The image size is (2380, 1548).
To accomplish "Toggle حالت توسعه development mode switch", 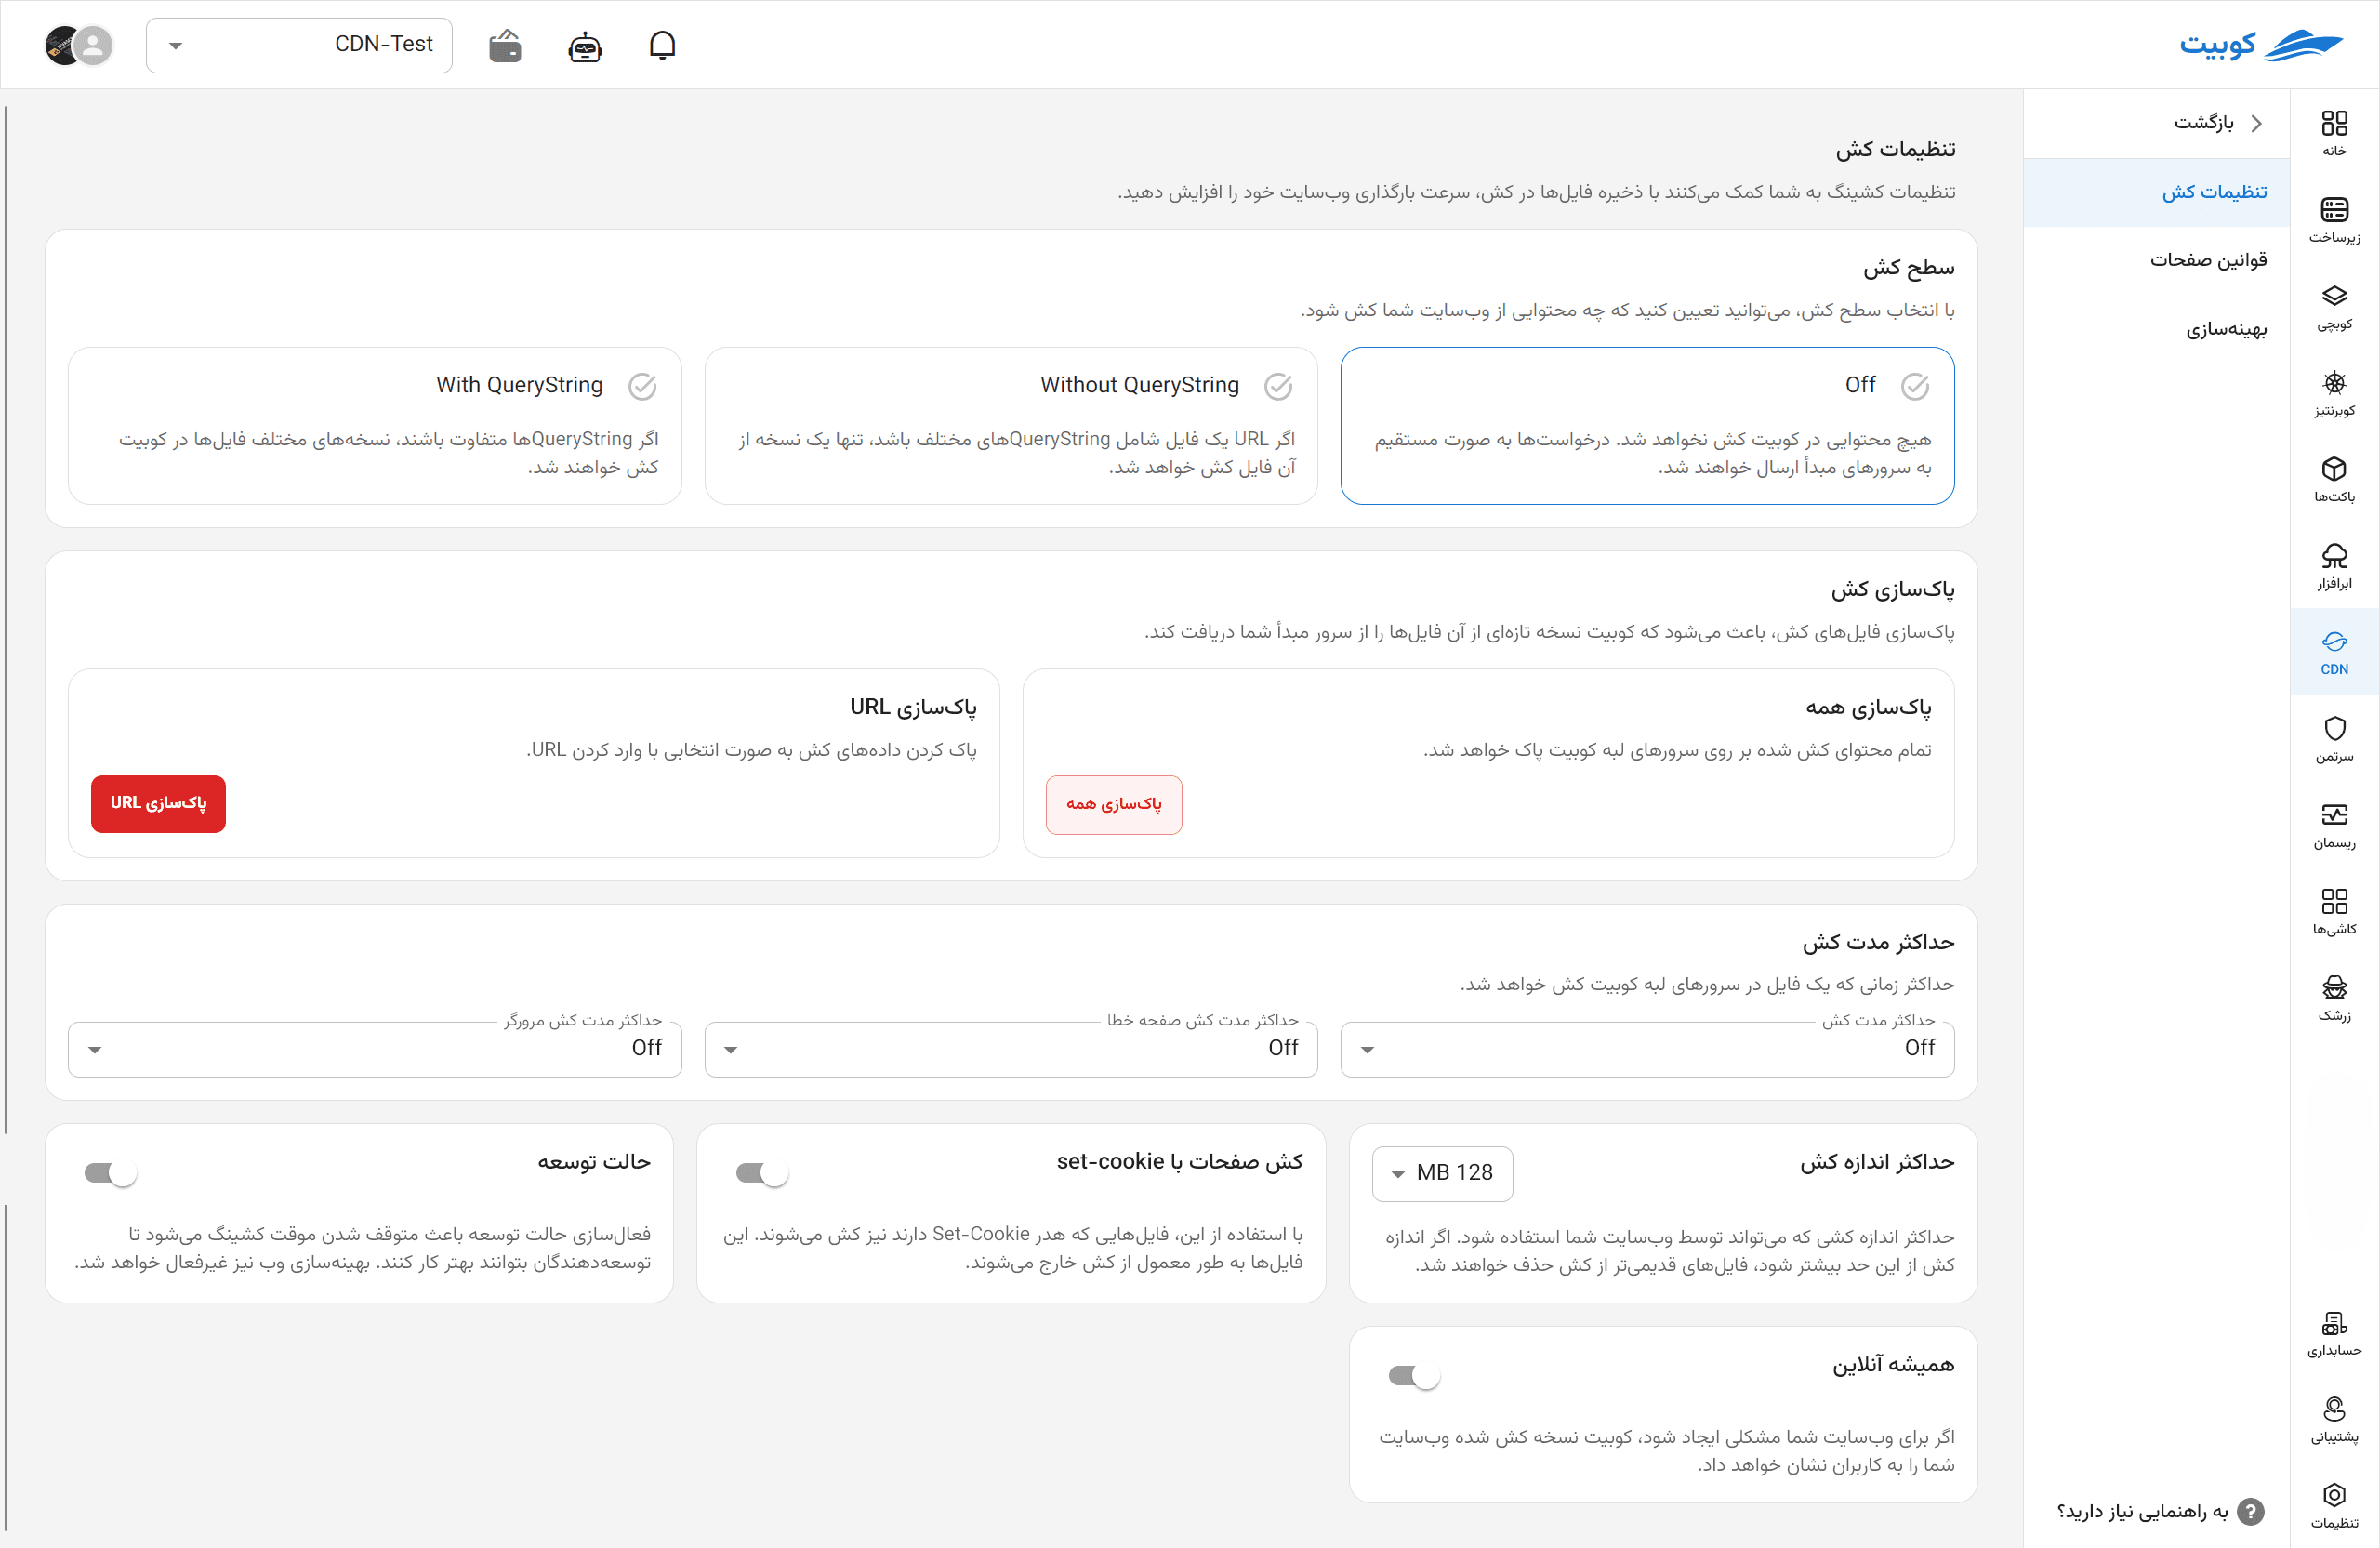I will click(110, 1173).
